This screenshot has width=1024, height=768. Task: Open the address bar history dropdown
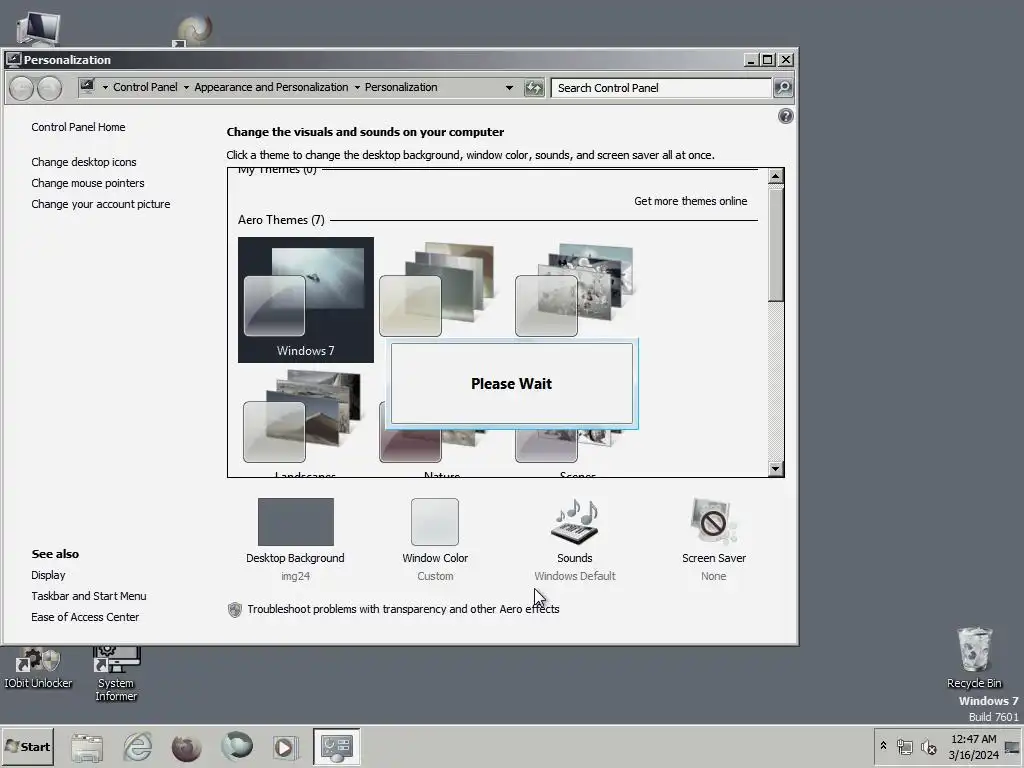(509, 88)
